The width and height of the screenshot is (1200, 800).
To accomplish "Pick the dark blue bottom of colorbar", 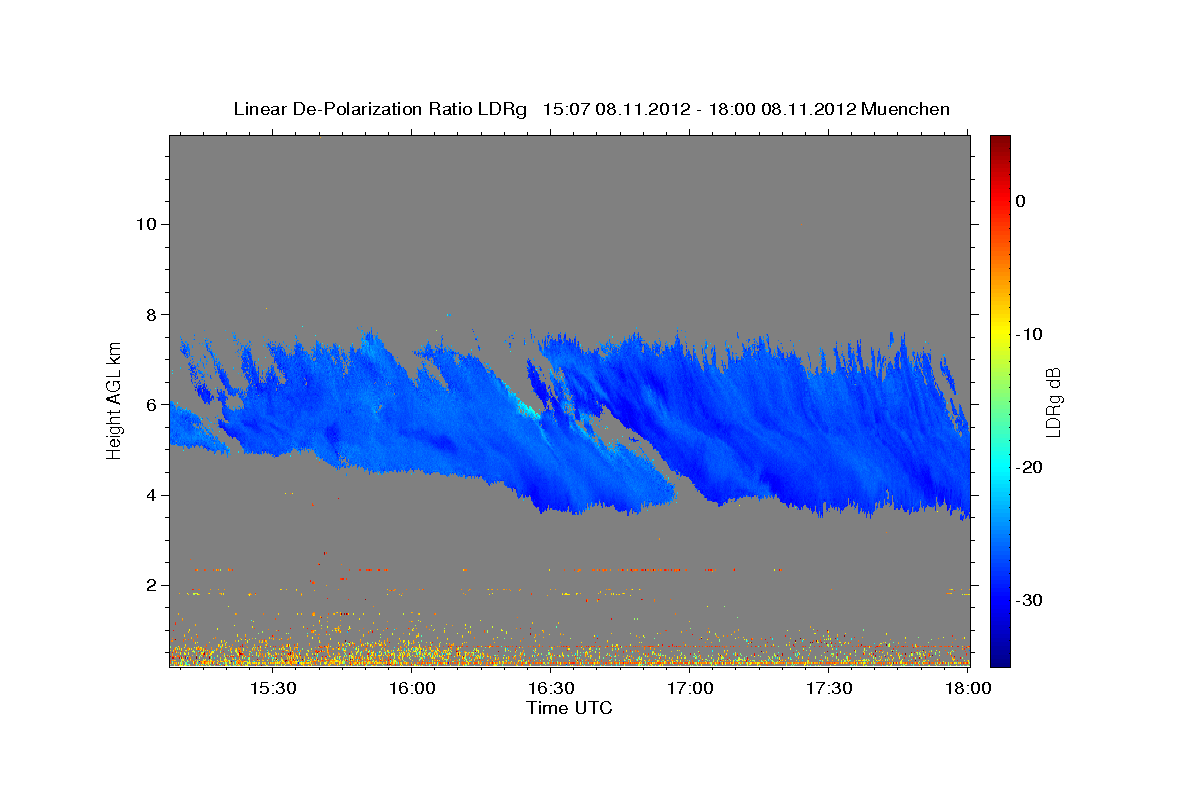I will click(999, 657).
